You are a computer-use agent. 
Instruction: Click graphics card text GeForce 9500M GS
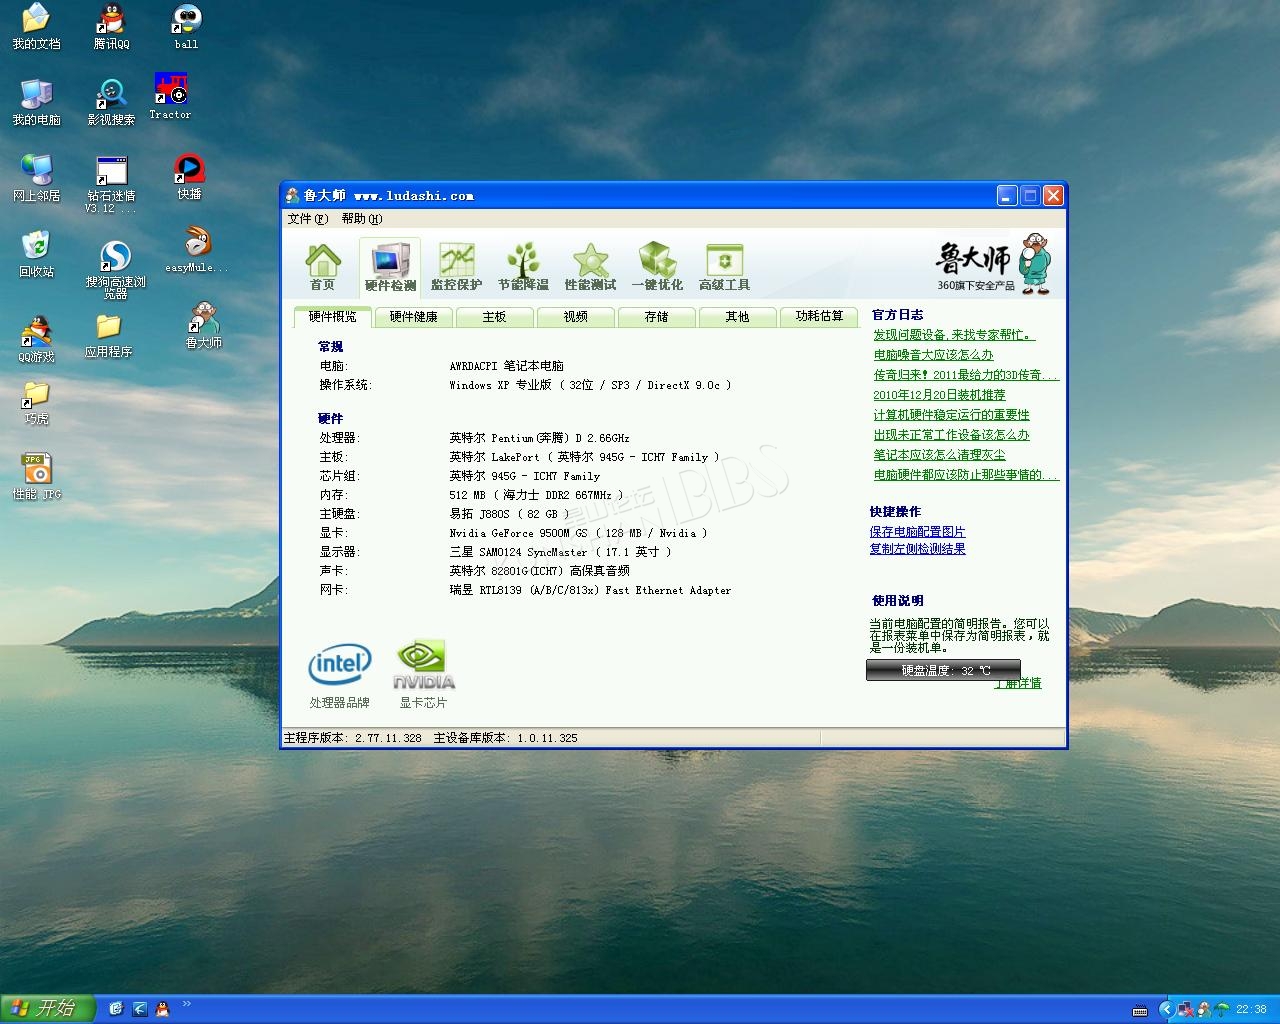pos(578,533)
